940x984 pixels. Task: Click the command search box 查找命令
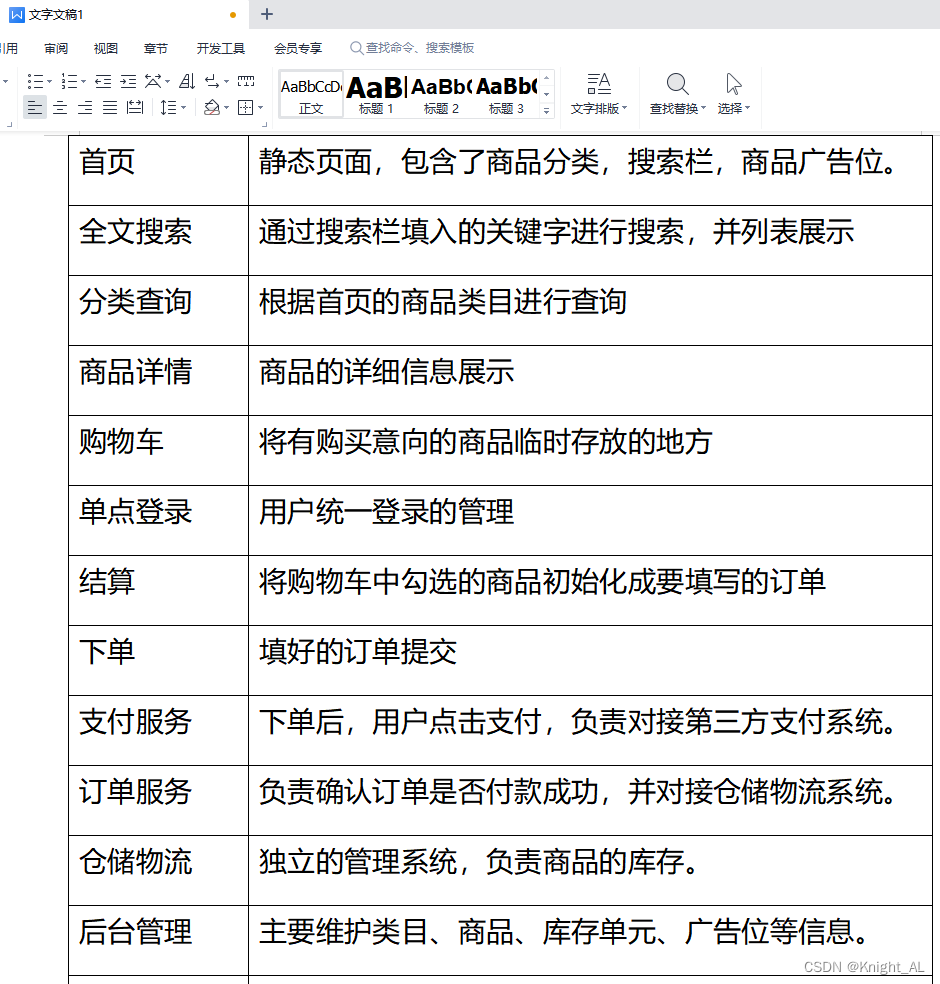(412, 48)
